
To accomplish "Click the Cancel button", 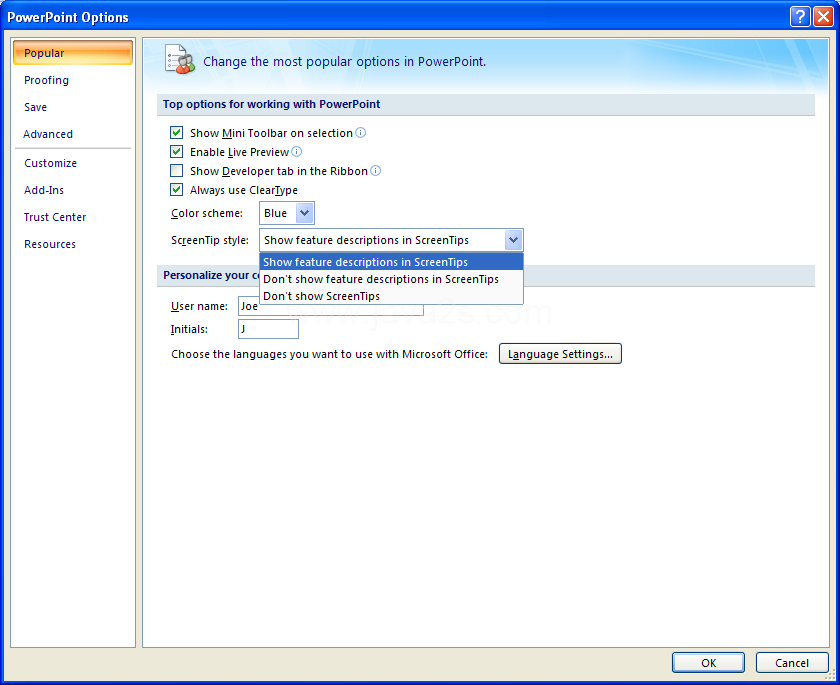I will (792, 663).
